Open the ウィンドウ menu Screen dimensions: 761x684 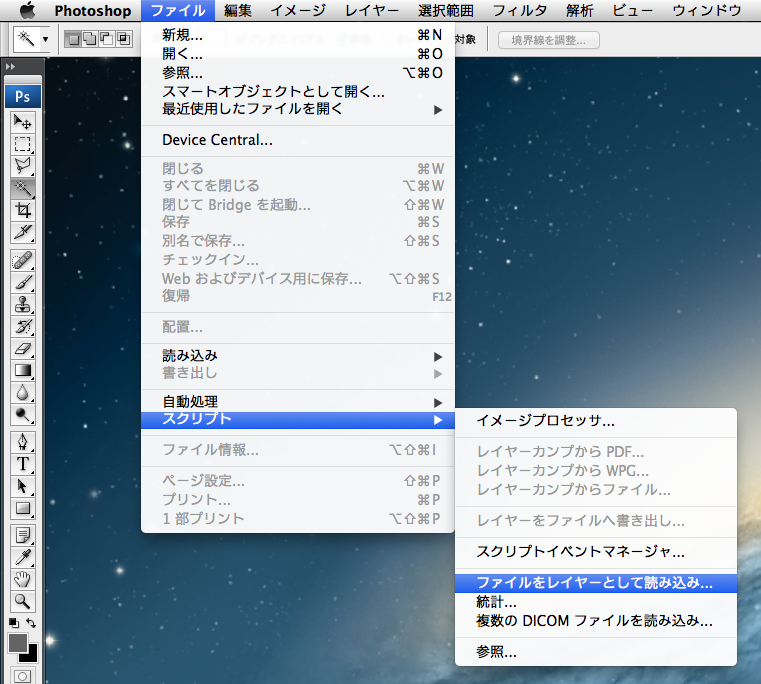point(707,11)
